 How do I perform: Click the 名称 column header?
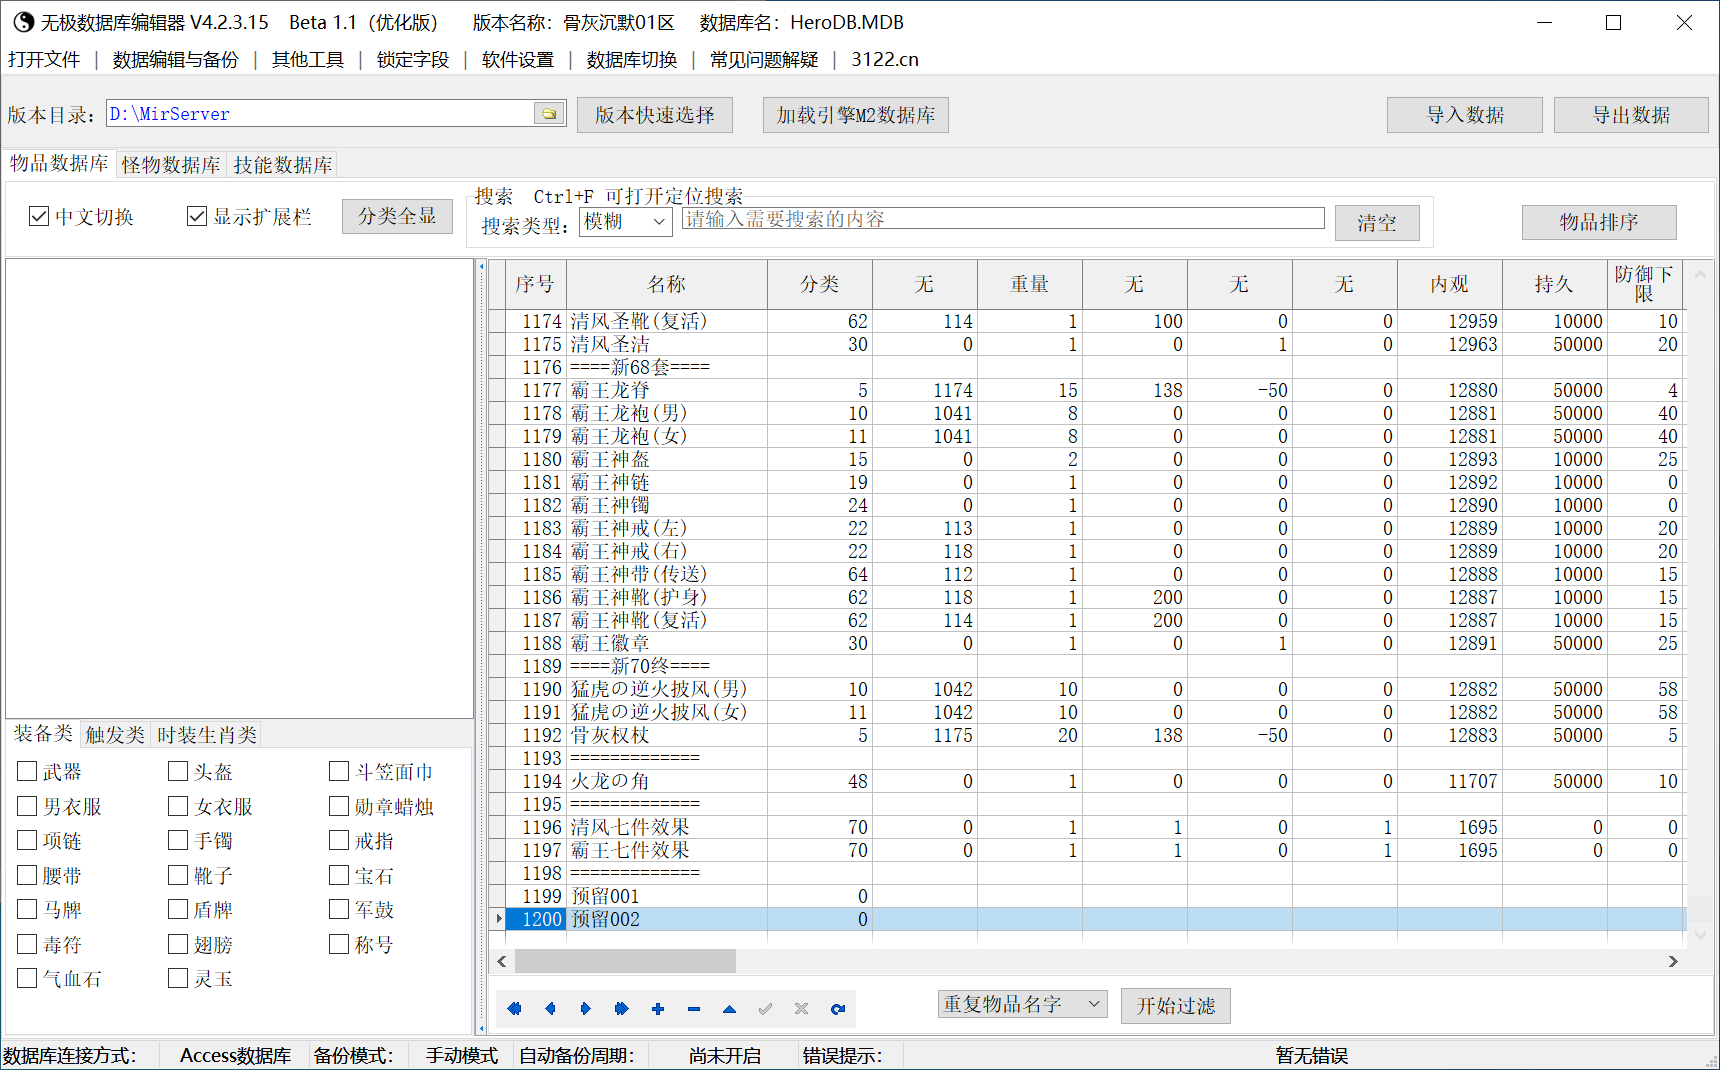tap(667, 284)
